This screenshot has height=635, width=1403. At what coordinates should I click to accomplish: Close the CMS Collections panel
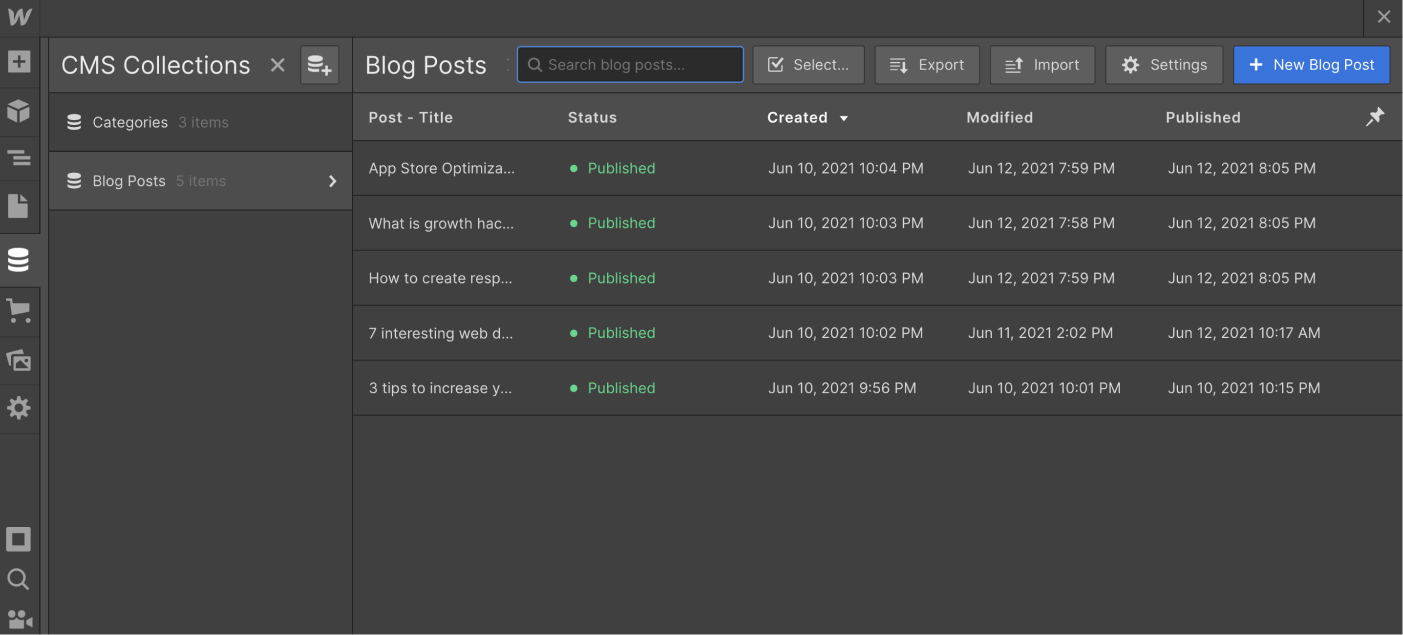(x=278, y=65)
